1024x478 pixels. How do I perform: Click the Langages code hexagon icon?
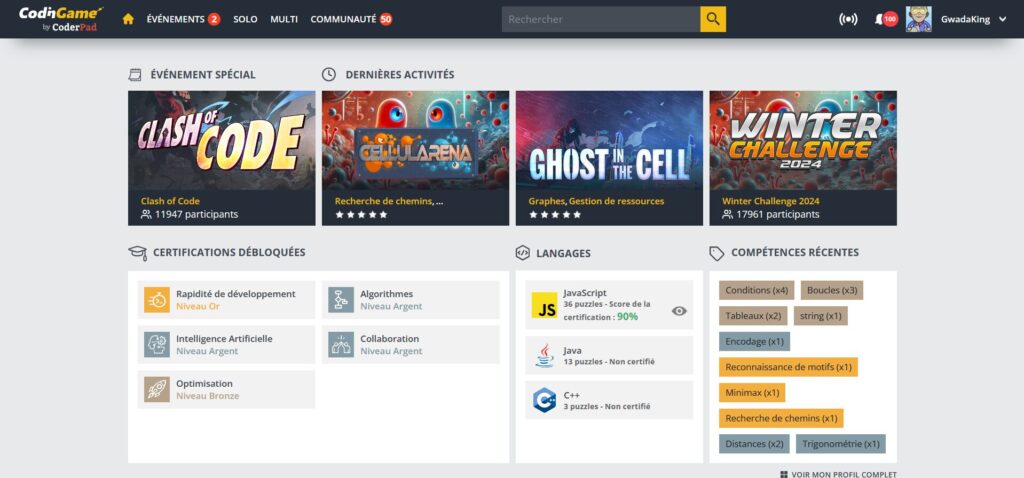tap(522, 253)
